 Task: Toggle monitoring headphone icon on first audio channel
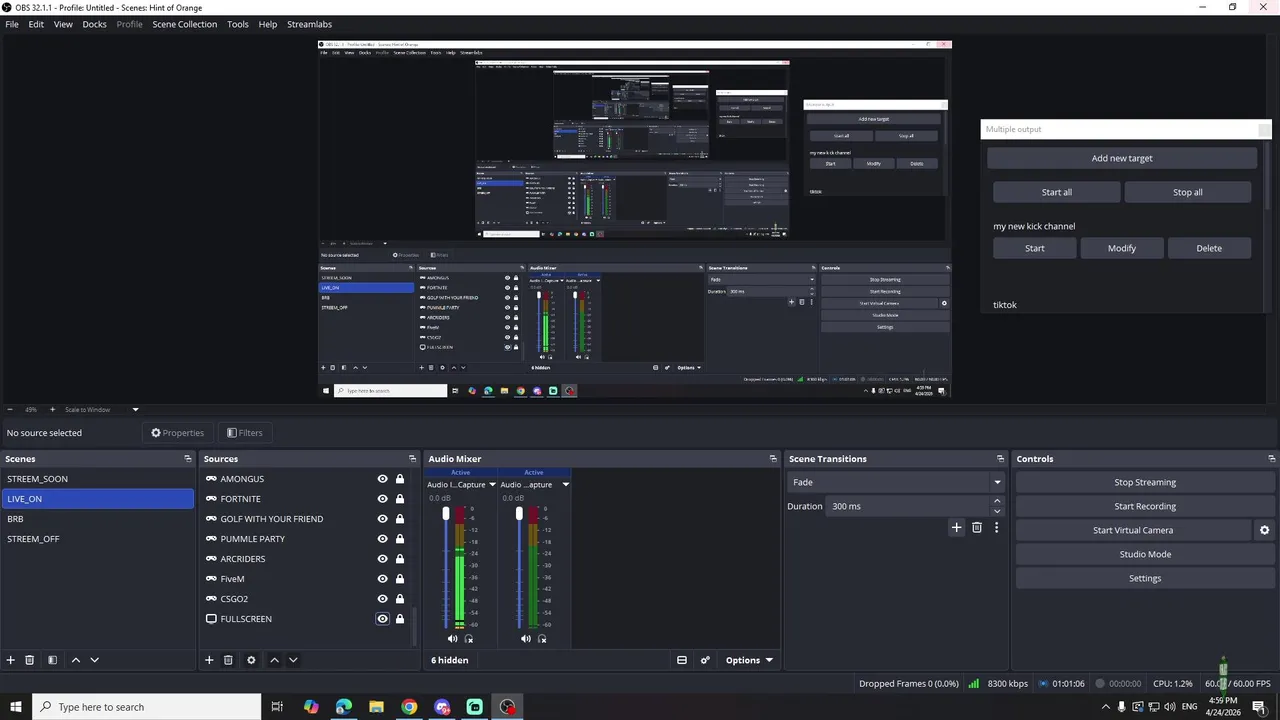469,638
